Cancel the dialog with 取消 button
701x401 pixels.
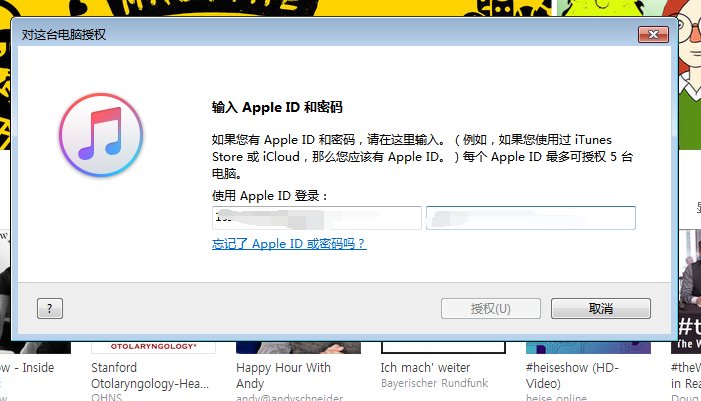point(600,308)
